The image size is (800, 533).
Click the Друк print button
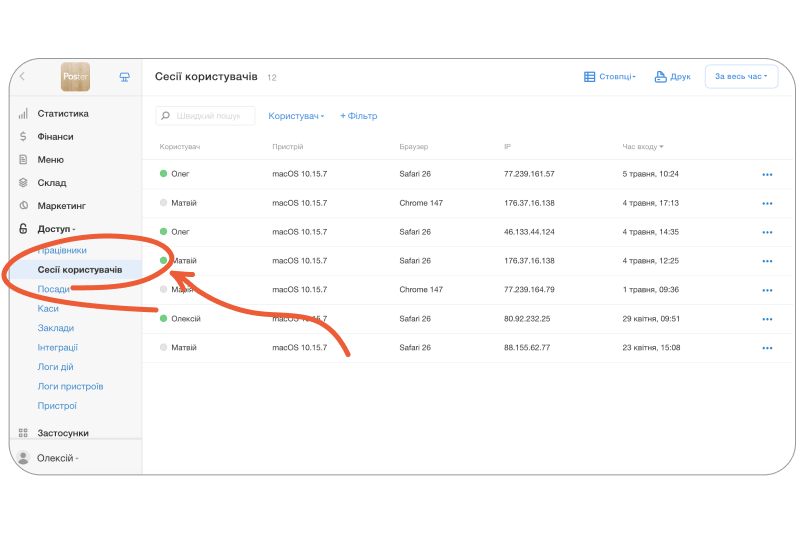(x=672, y=77)
